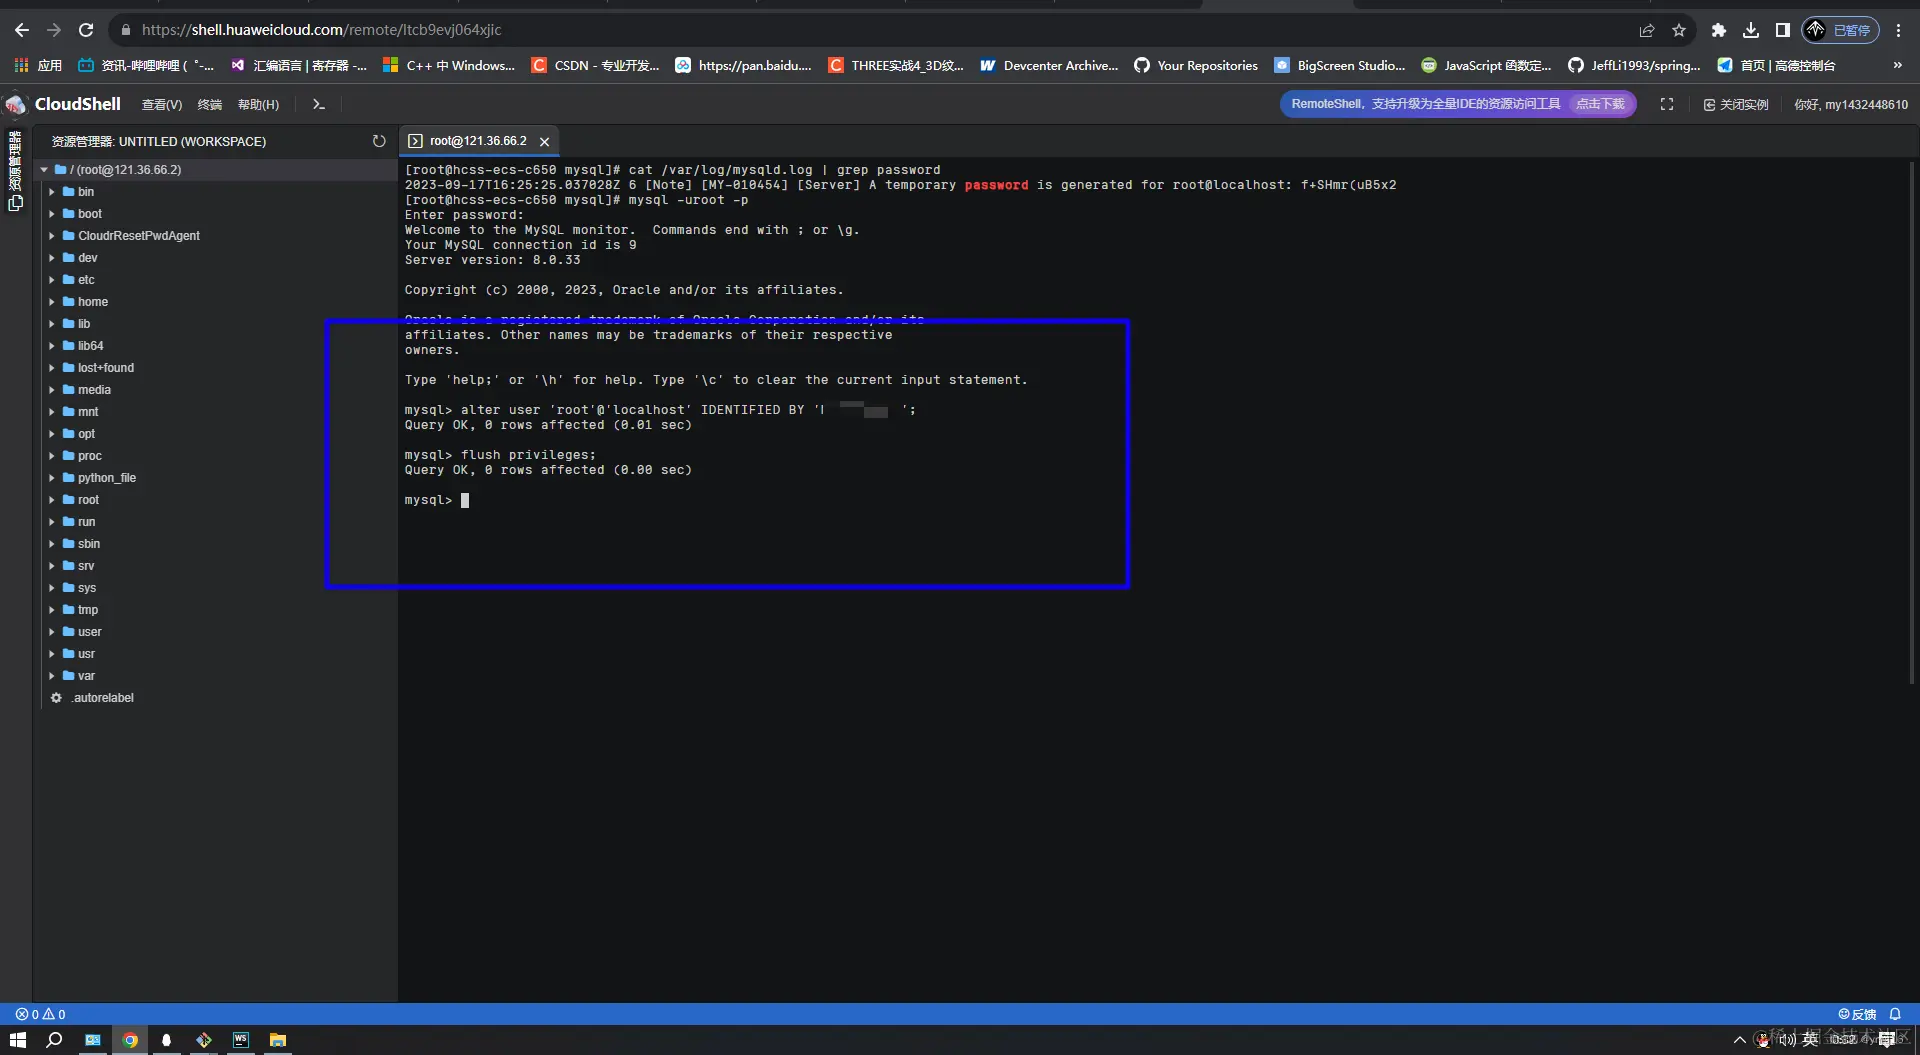Expand the python_file folder
Screen dimensions: 1920x1055
(x=52, y=478)
